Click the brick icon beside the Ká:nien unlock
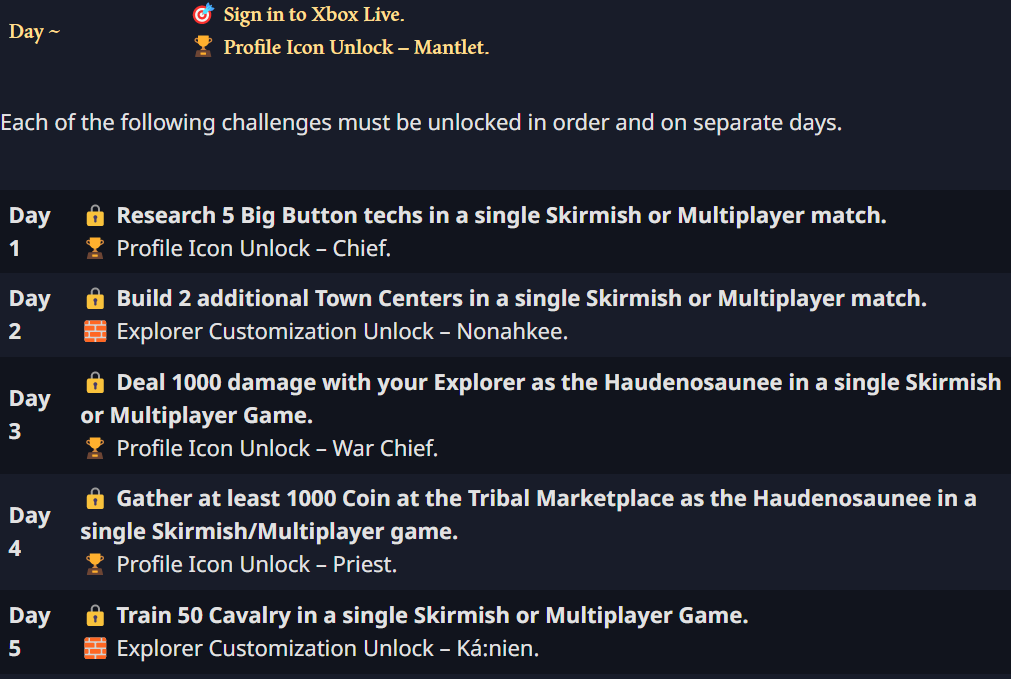Viewport: 1011px width, 679px height. tap(95, 648)
